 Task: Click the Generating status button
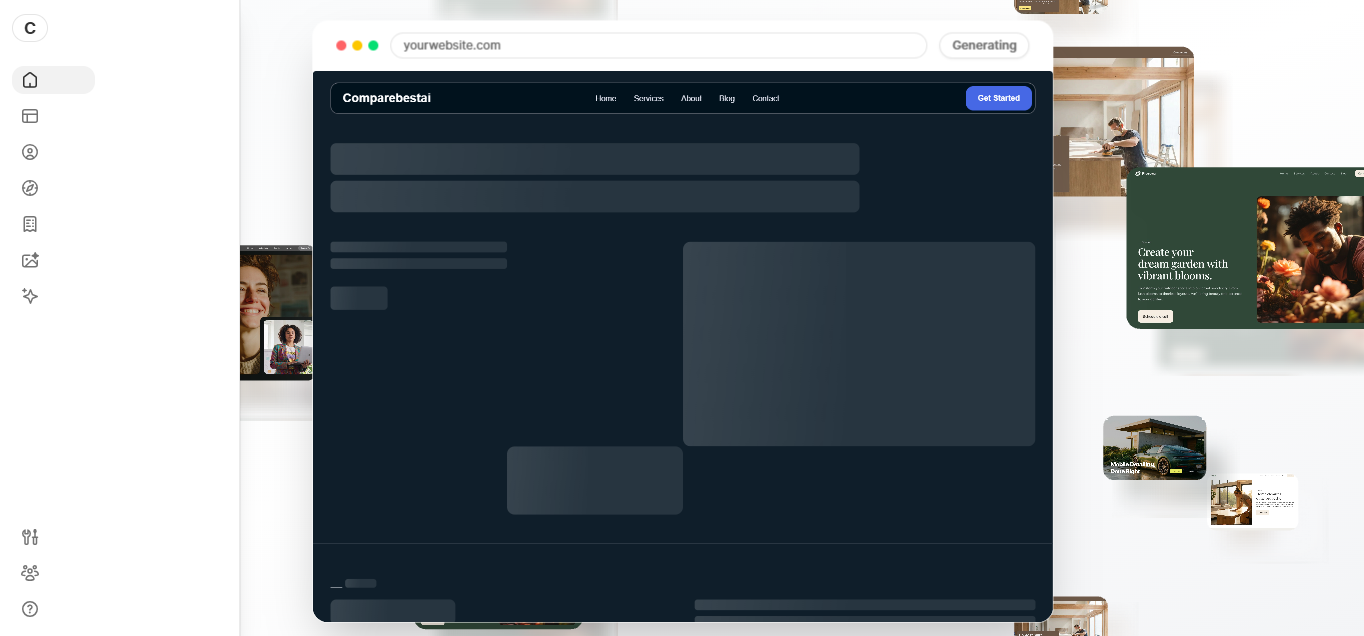[984, 46]
